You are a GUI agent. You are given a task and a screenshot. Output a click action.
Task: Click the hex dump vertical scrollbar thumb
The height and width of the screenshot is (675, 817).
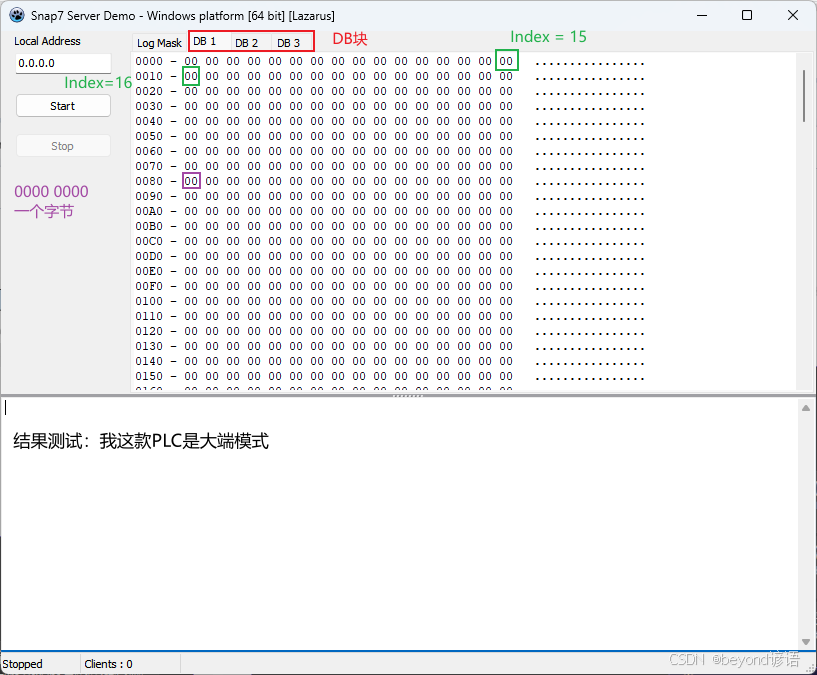pyautogui.click(x=804, y=96)
